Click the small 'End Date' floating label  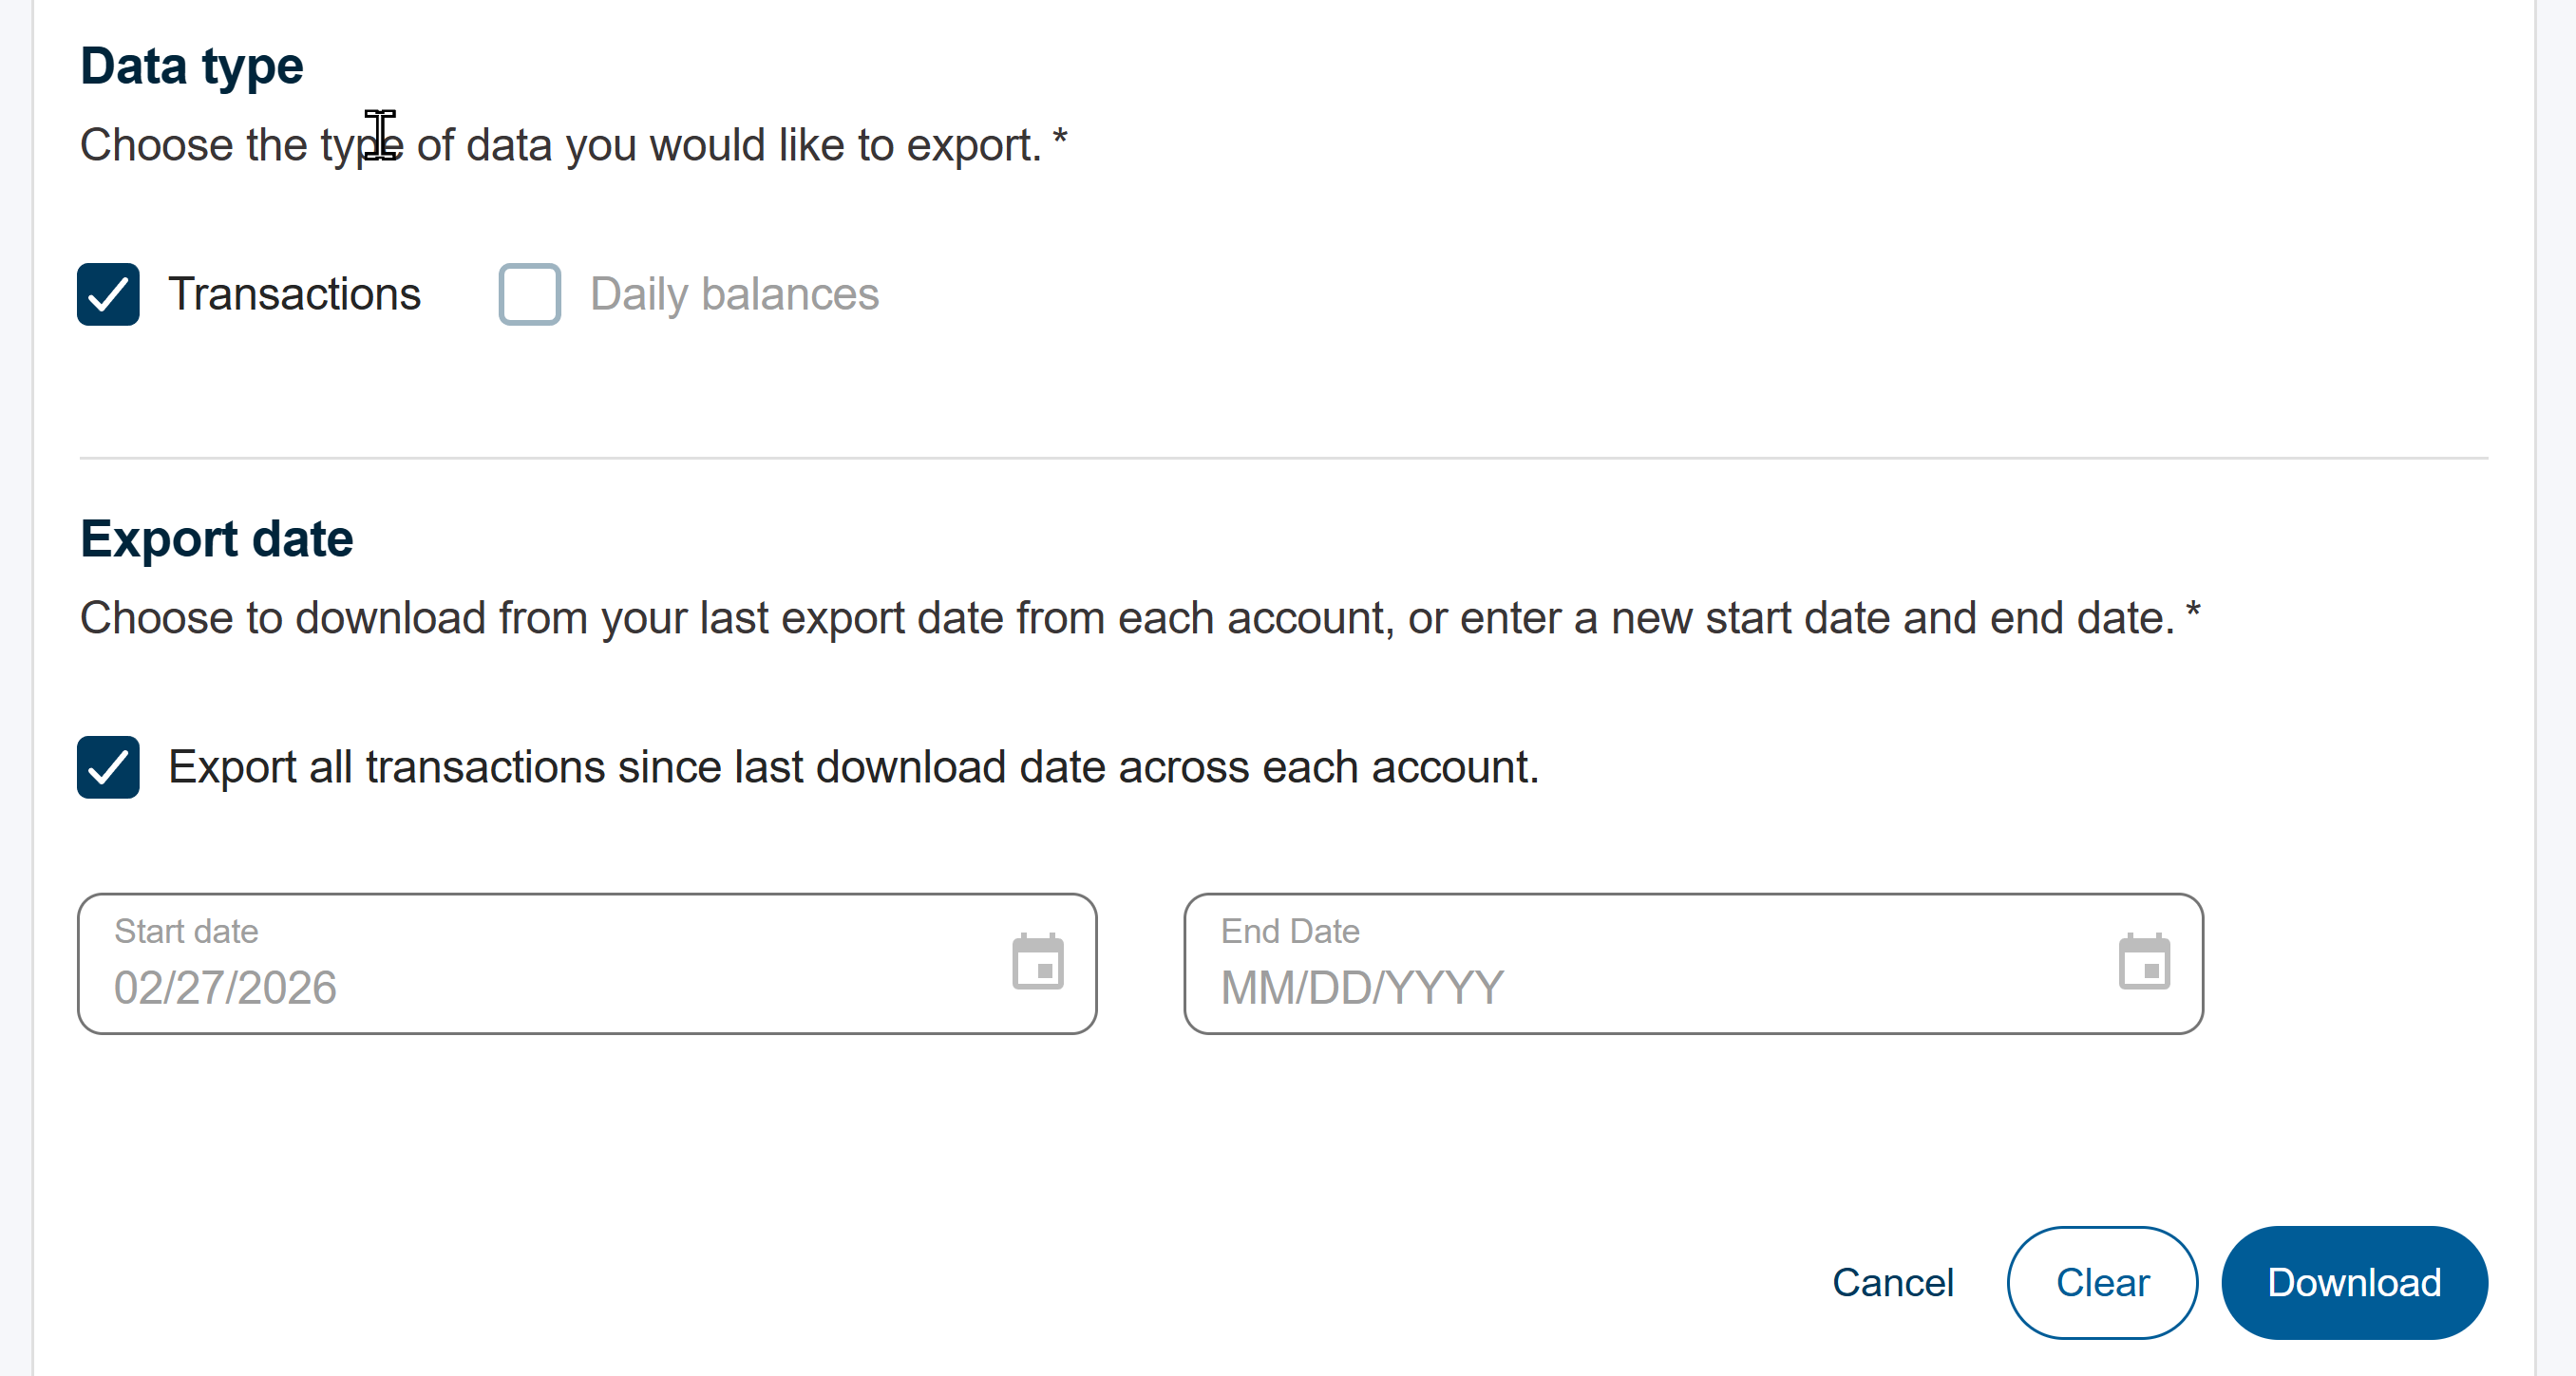(x=1290, y=931)
